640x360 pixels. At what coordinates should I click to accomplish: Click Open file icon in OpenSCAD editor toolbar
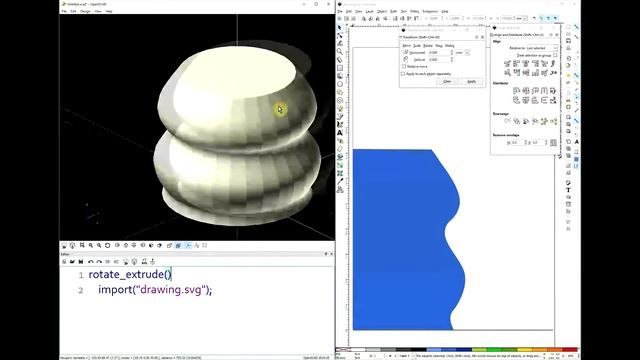72,262
